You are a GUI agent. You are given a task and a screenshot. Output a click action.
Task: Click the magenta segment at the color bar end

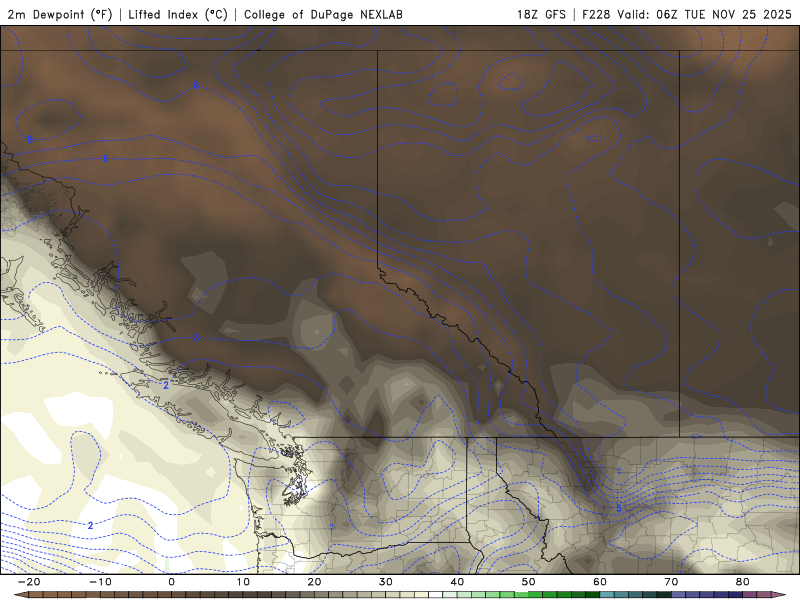click(x=764, y=595)
